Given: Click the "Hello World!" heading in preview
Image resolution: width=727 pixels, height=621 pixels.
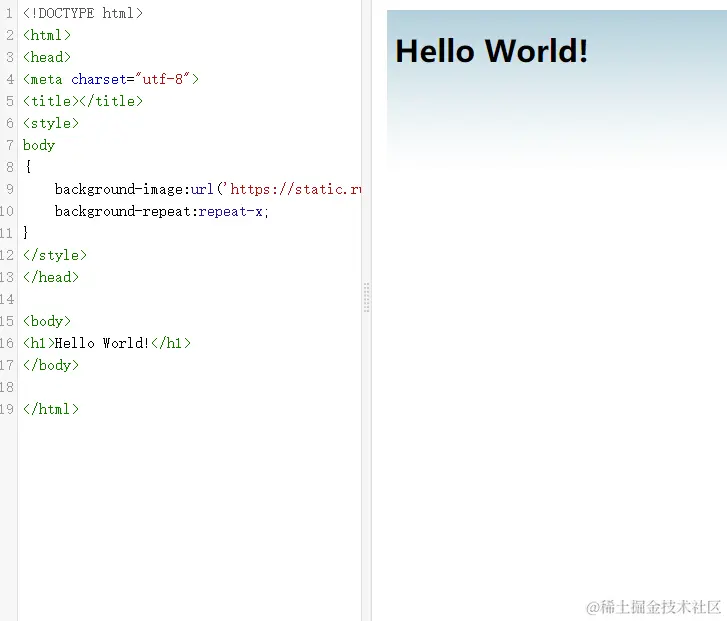Looking at the screenshot, I should click(491, 51).
